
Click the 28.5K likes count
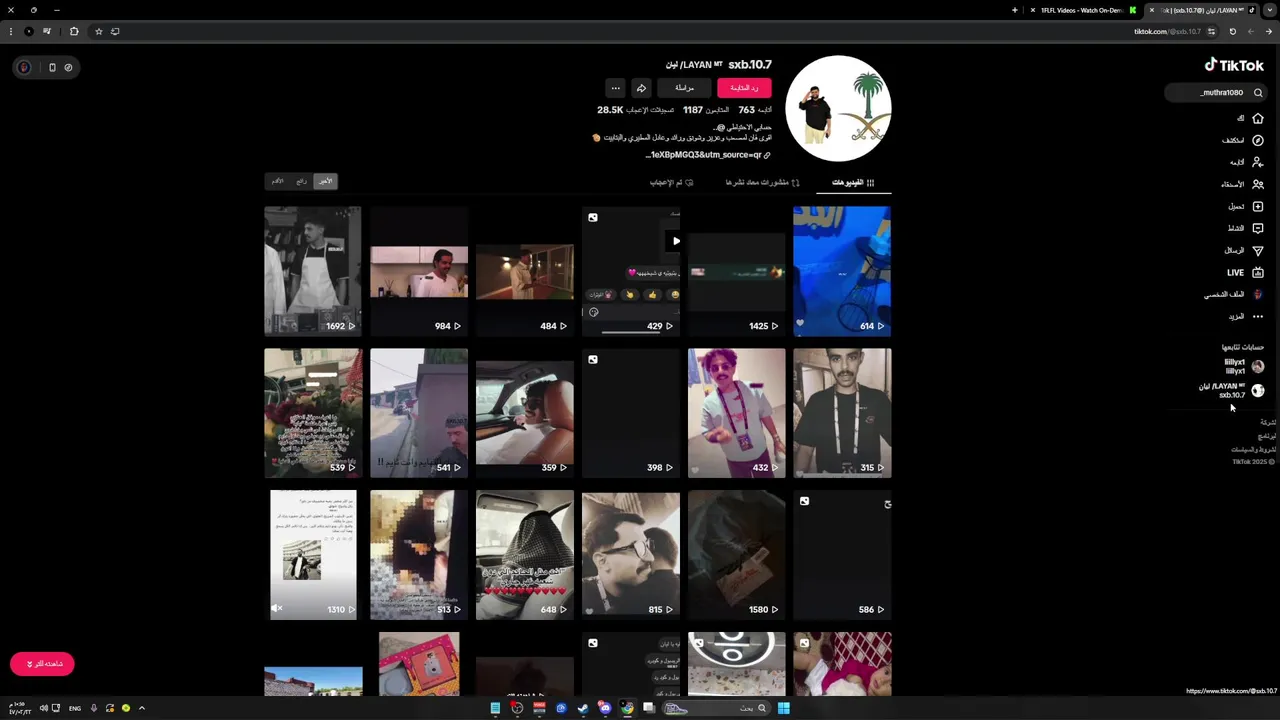636,110
